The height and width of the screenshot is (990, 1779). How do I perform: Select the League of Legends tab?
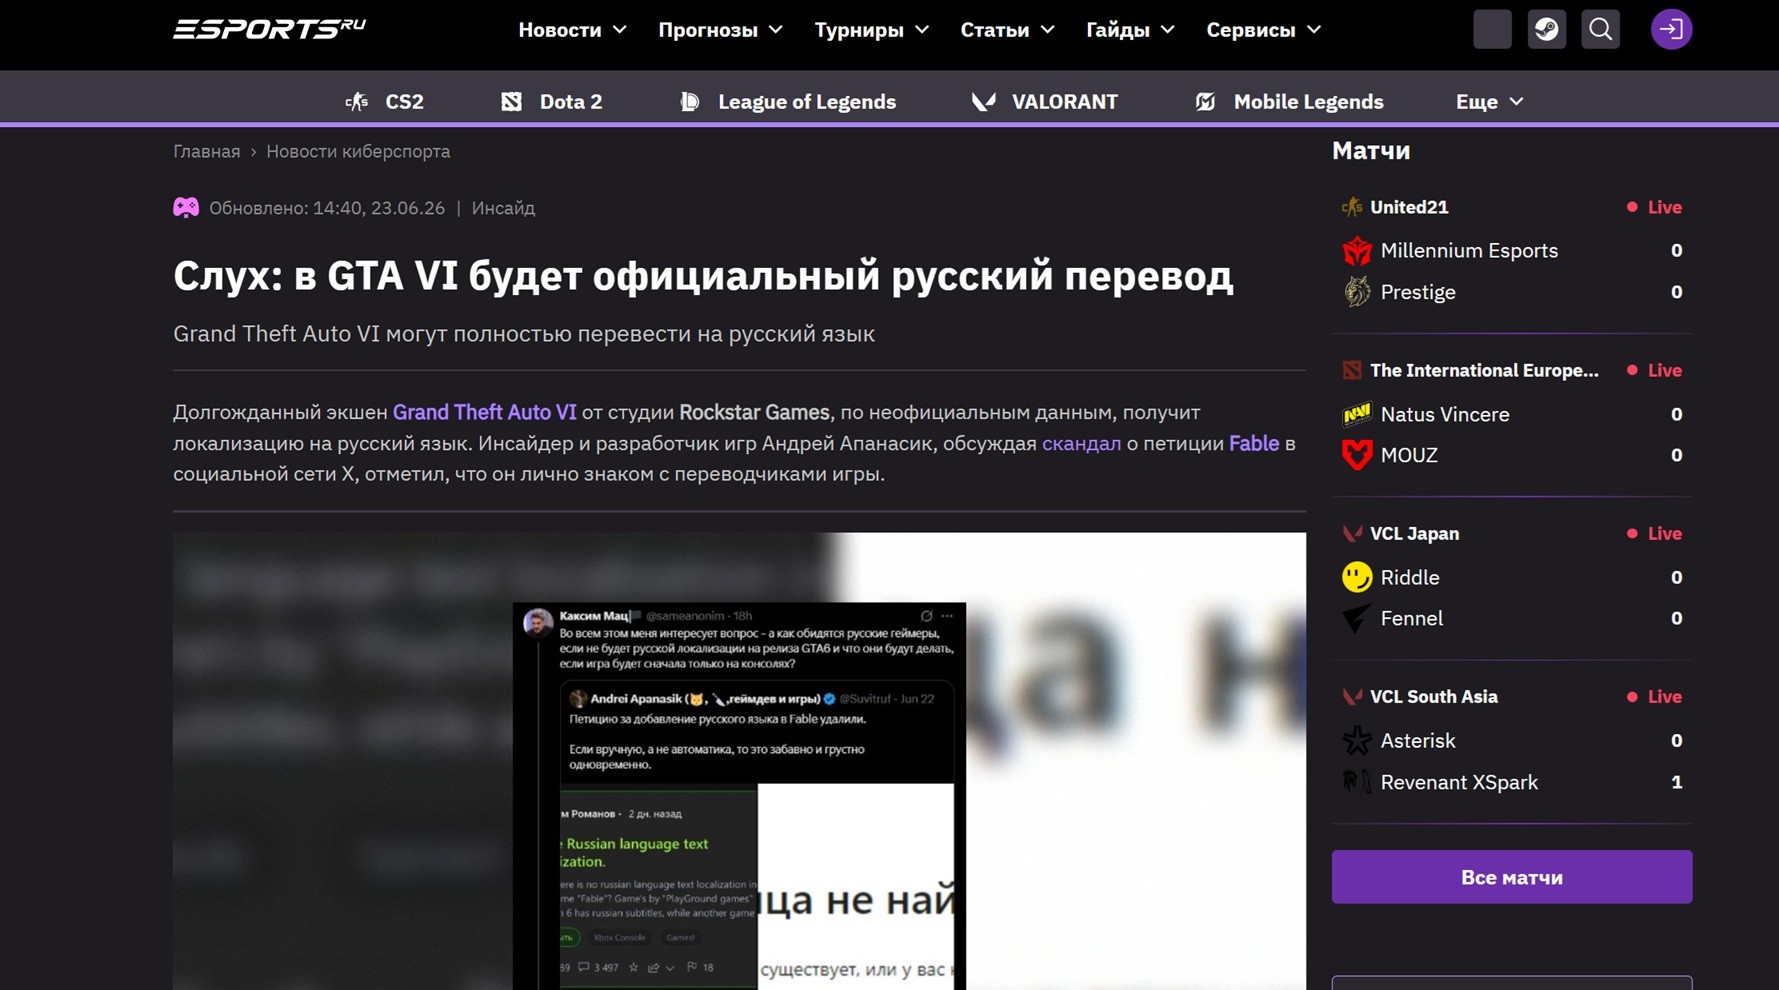tap(788, 101)
